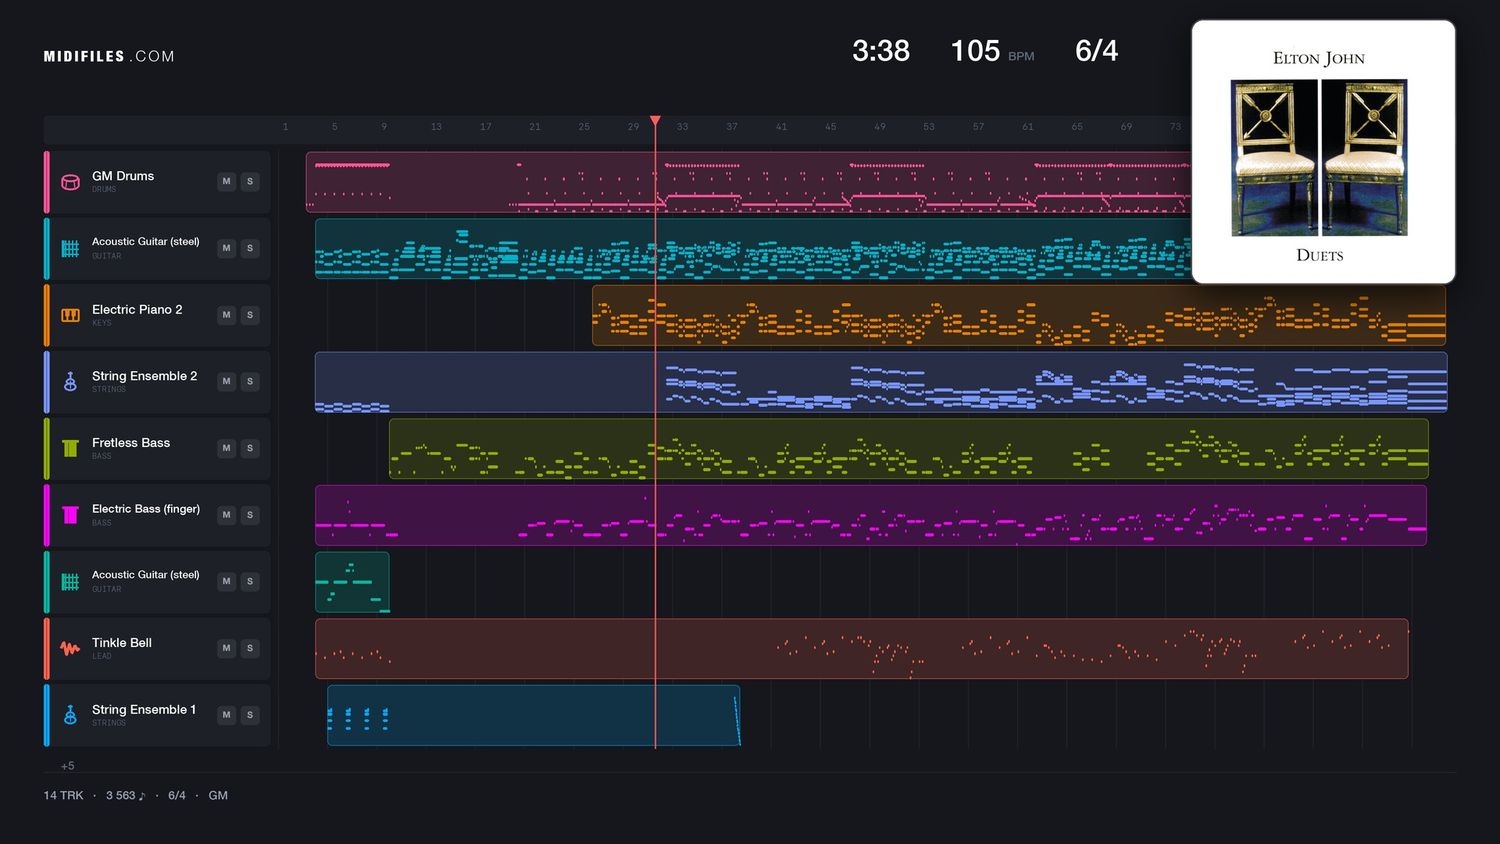This screenshot has width=1500, height=844.
Task: Mute the GM Drums track
Action: click(226, 182)
